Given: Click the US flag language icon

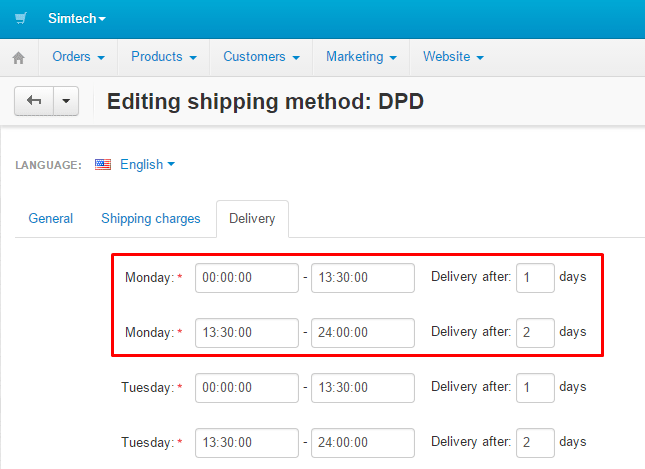Looking at the screenshot, I should click(103, 164).
